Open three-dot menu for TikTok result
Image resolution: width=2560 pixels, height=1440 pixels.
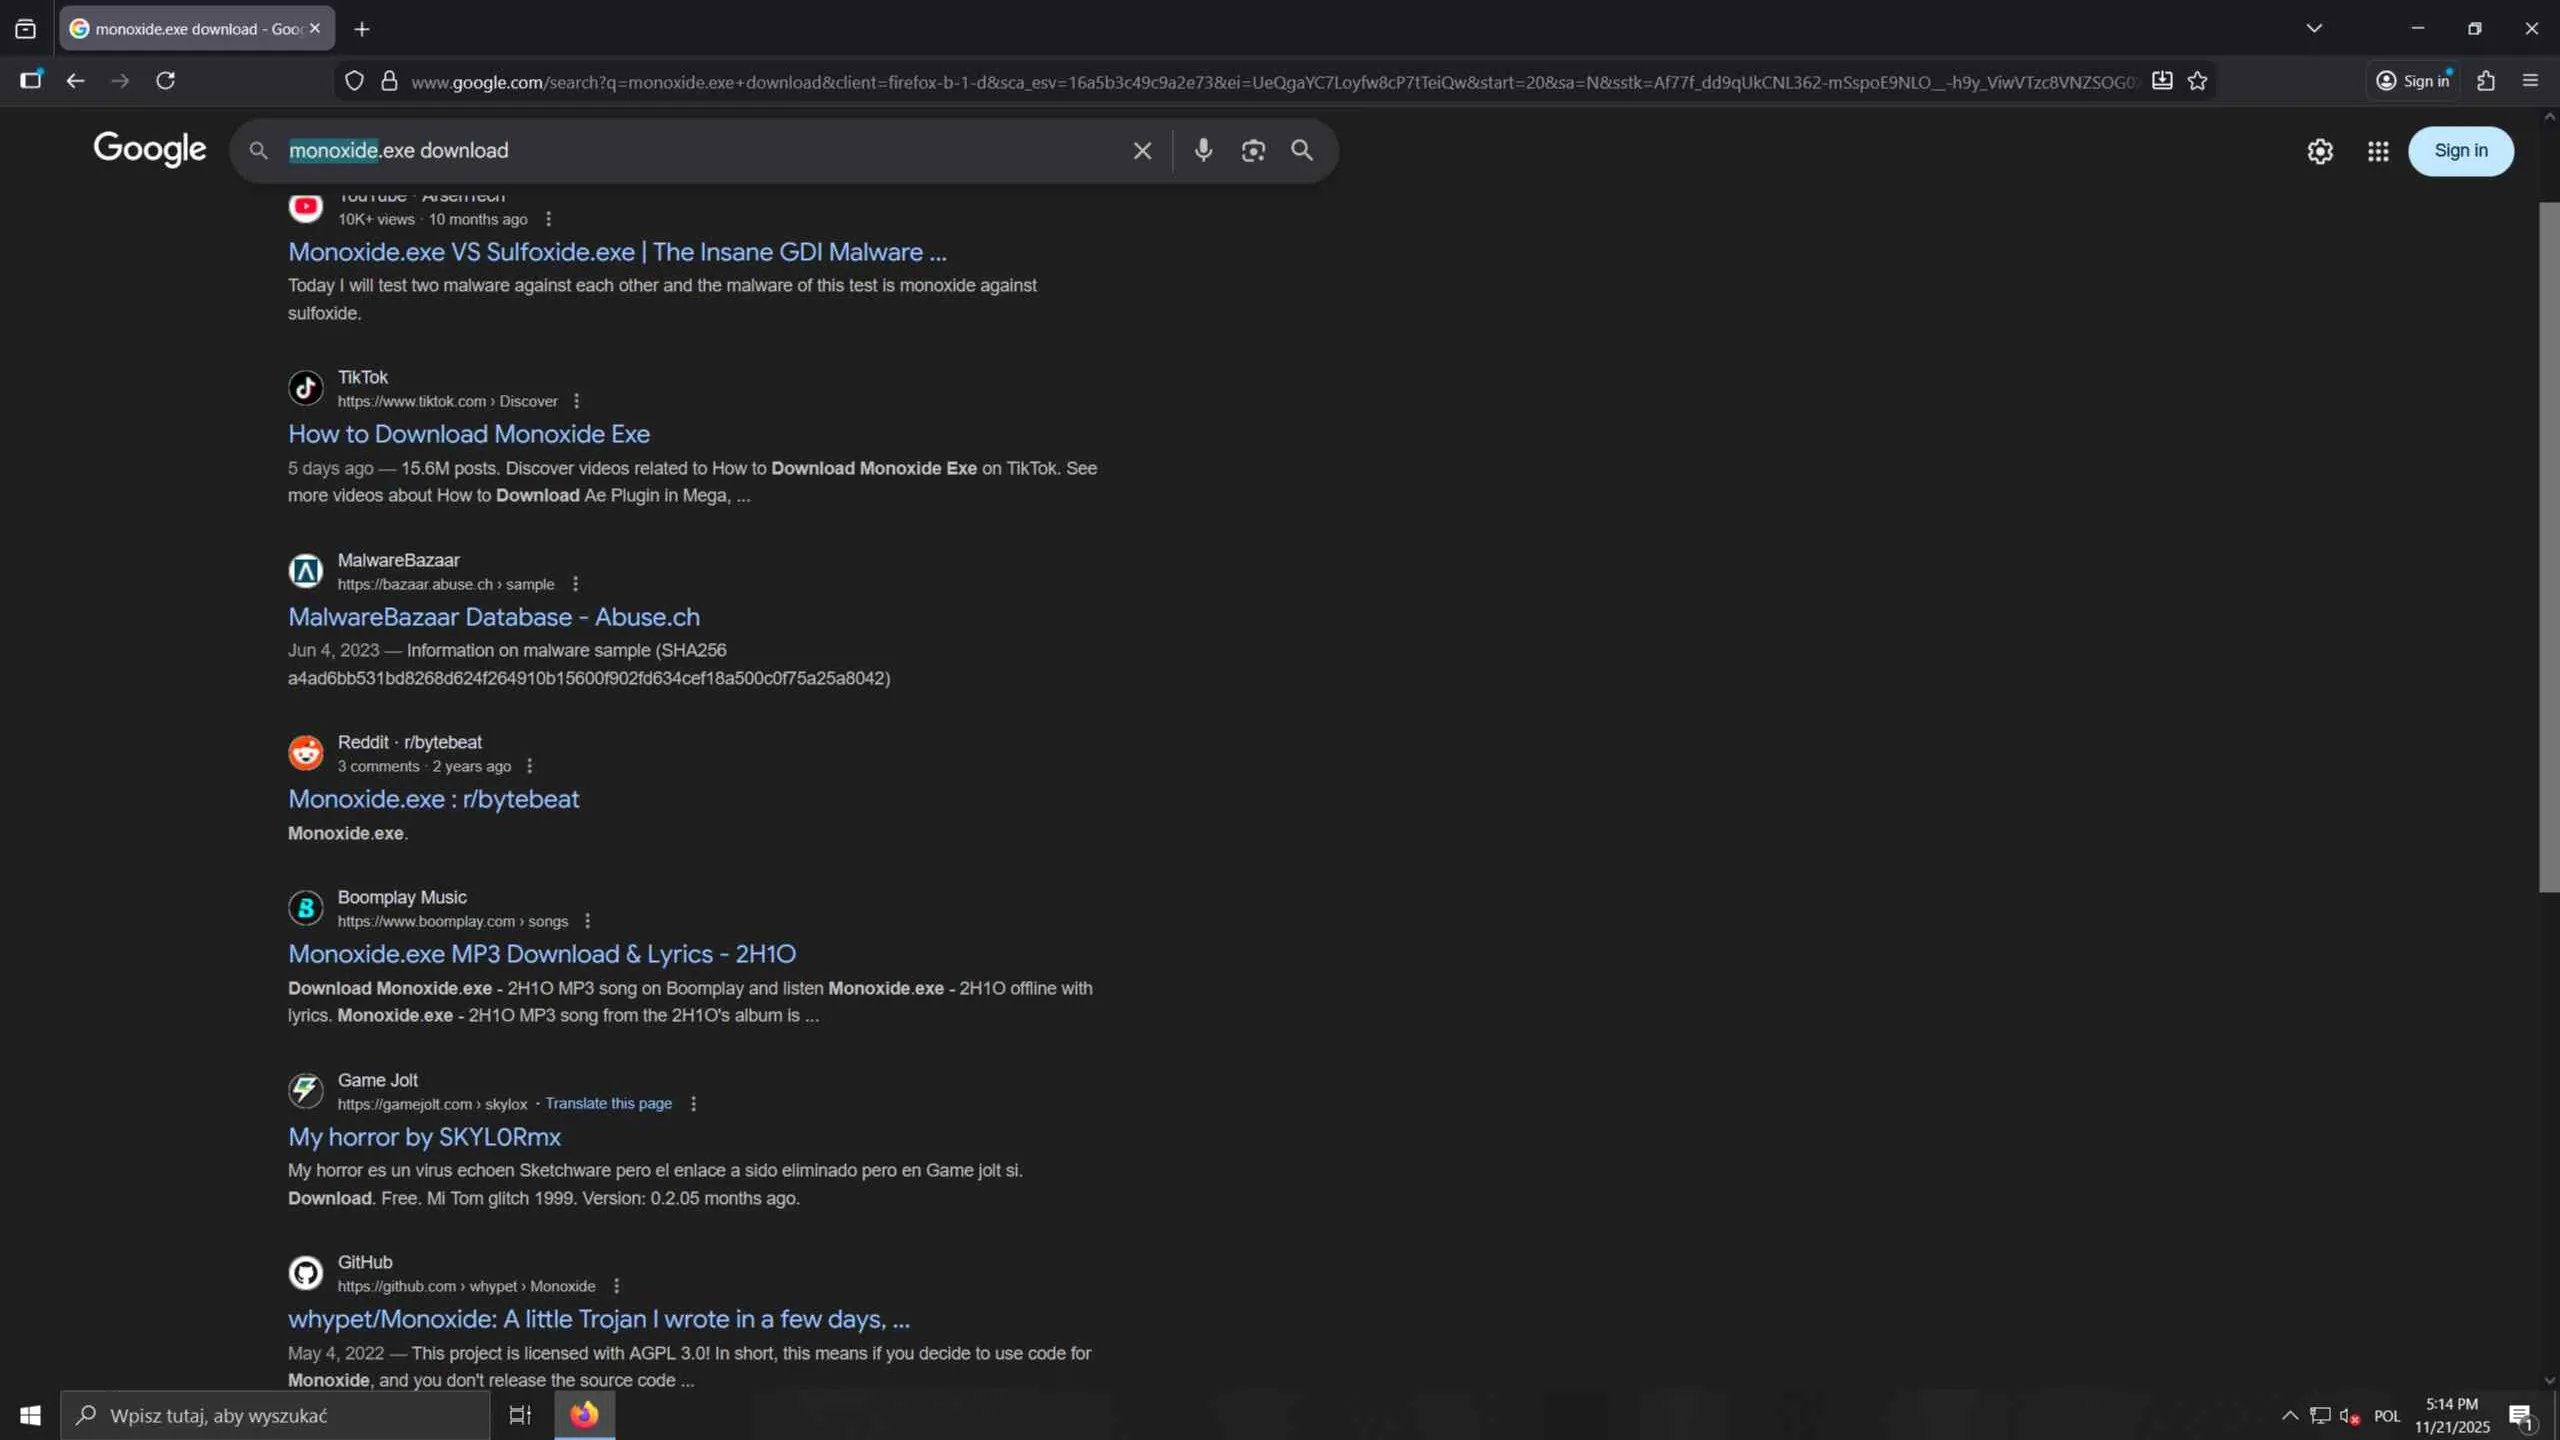pyautogui.click(x=576, y=401)
